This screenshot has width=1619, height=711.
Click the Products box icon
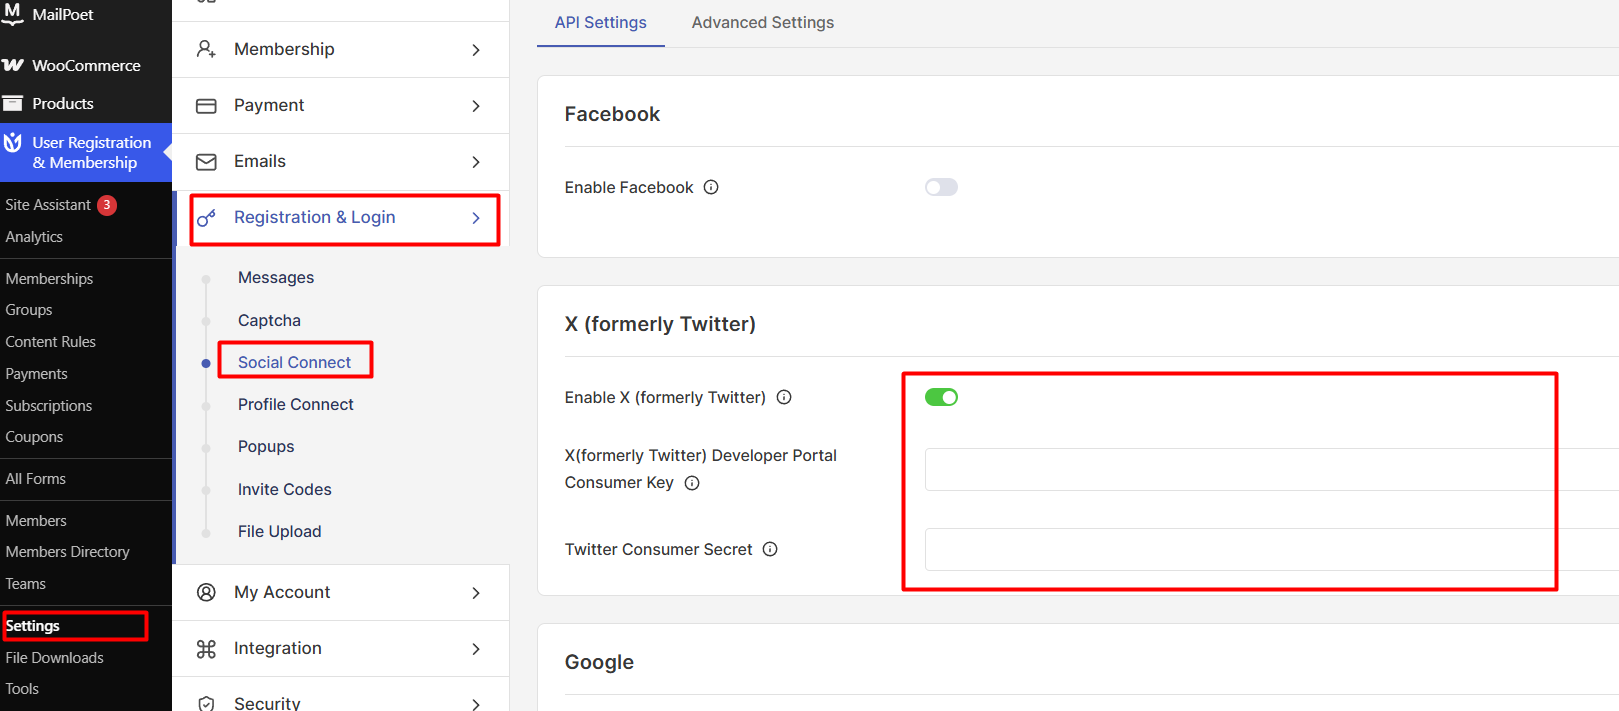[x=13, y=103]
